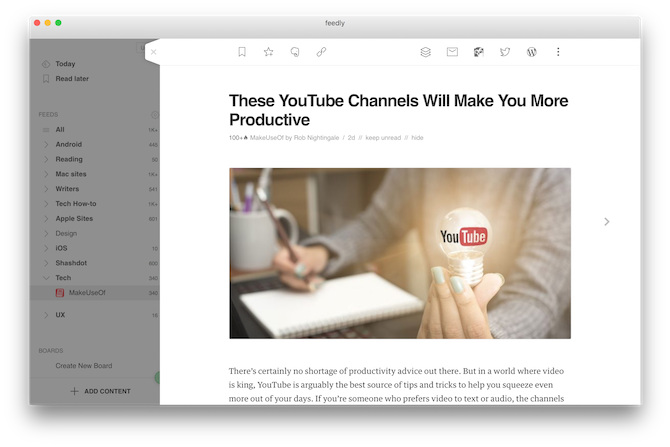Click the UX category label
The image size is (670, 447).
click(60, 315)
